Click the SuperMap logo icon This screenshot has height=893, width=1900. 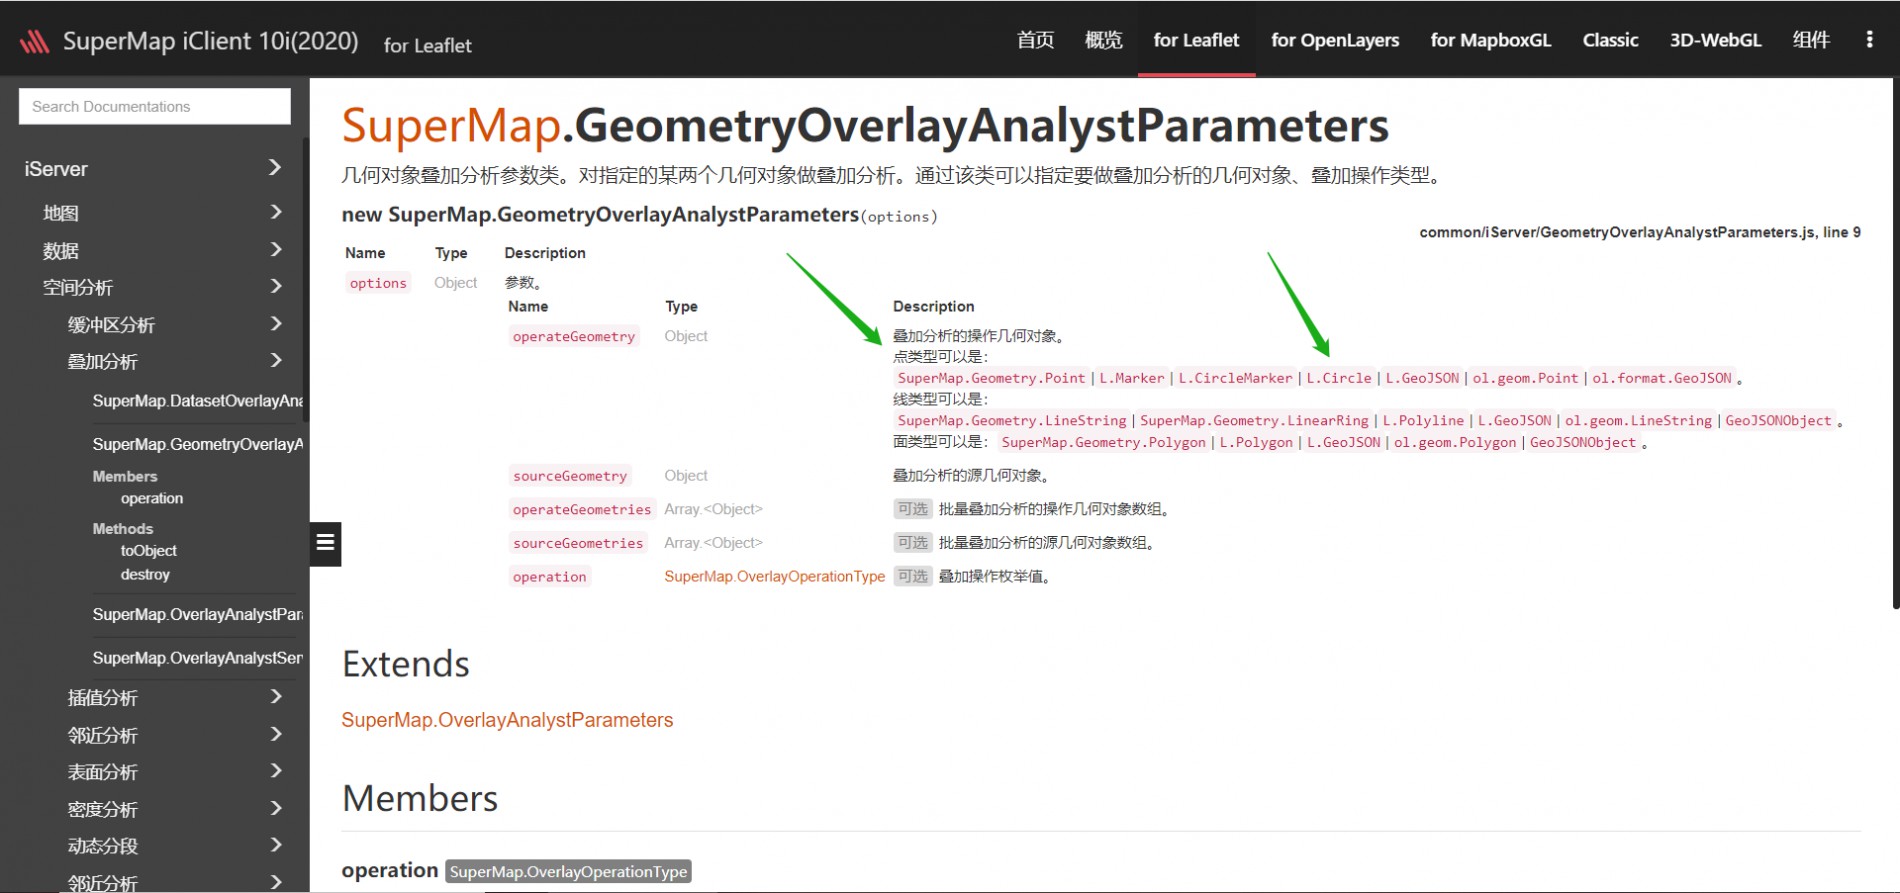click(35, 41)
